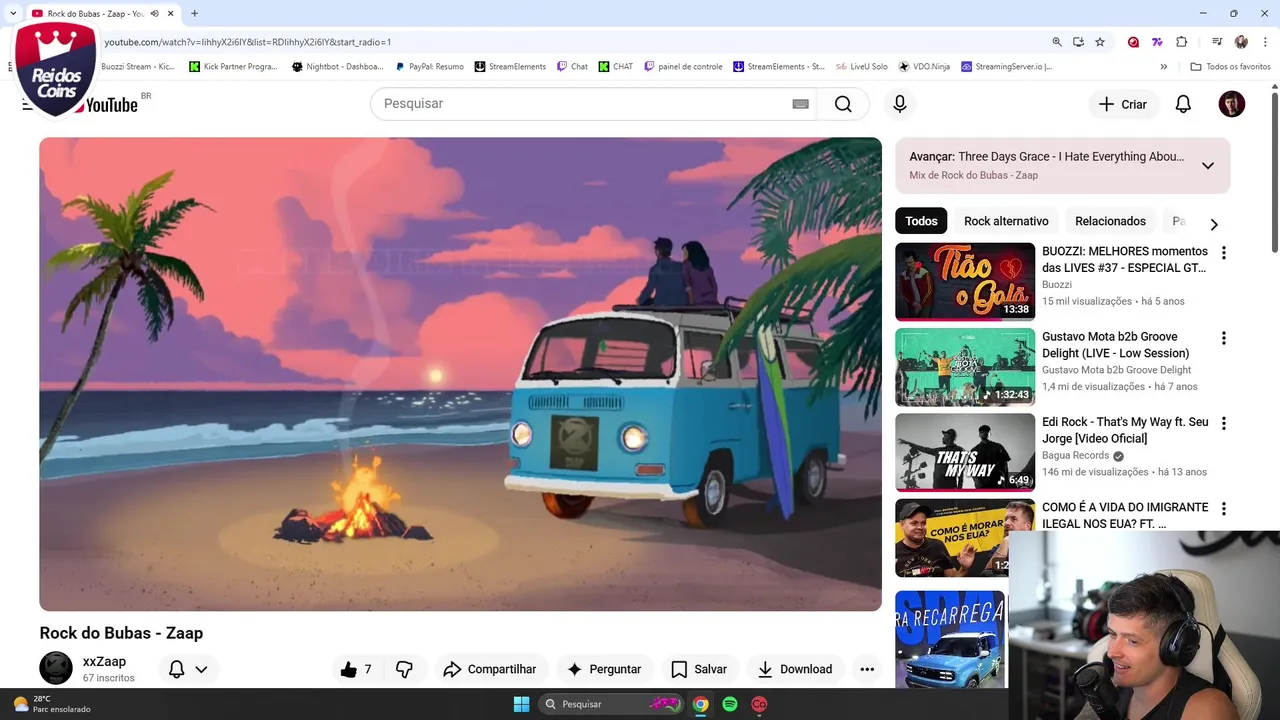Open the painel de controle bookmark
The width and height of the screenshot is (1280, 720).
click(x=683, y=67)
